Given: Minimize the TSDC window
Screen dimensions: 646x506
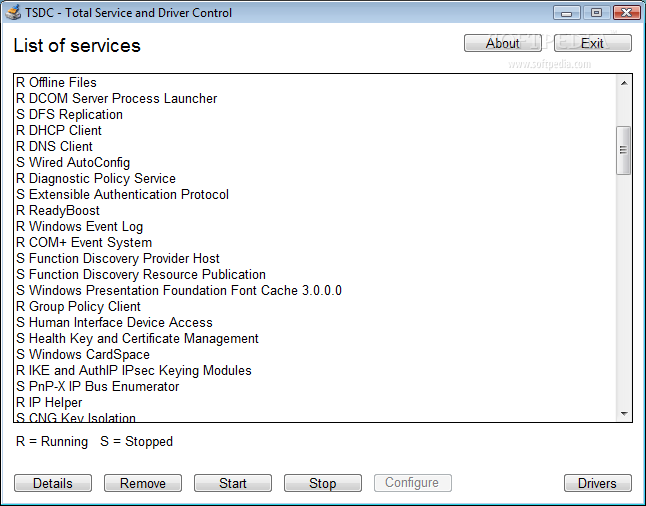Looking at the screenshot, I should click(x=566, y=13).
